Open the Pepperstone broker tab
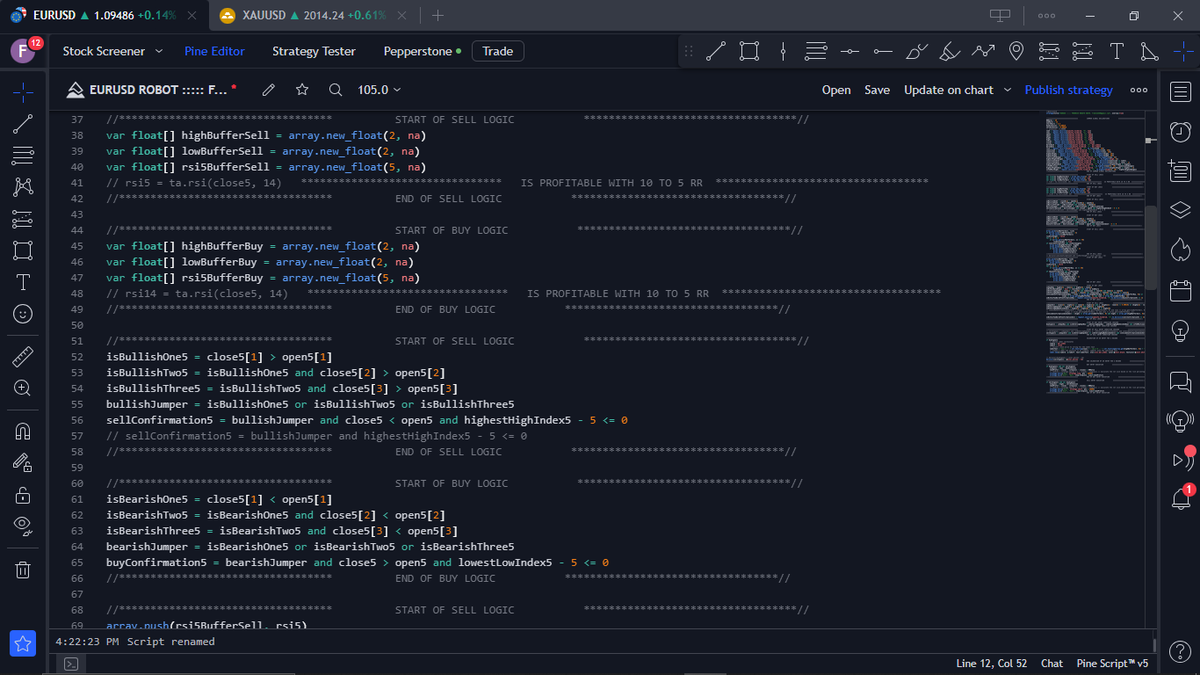The height and width of the screenshot is (675, 1200). click(423, 51)
